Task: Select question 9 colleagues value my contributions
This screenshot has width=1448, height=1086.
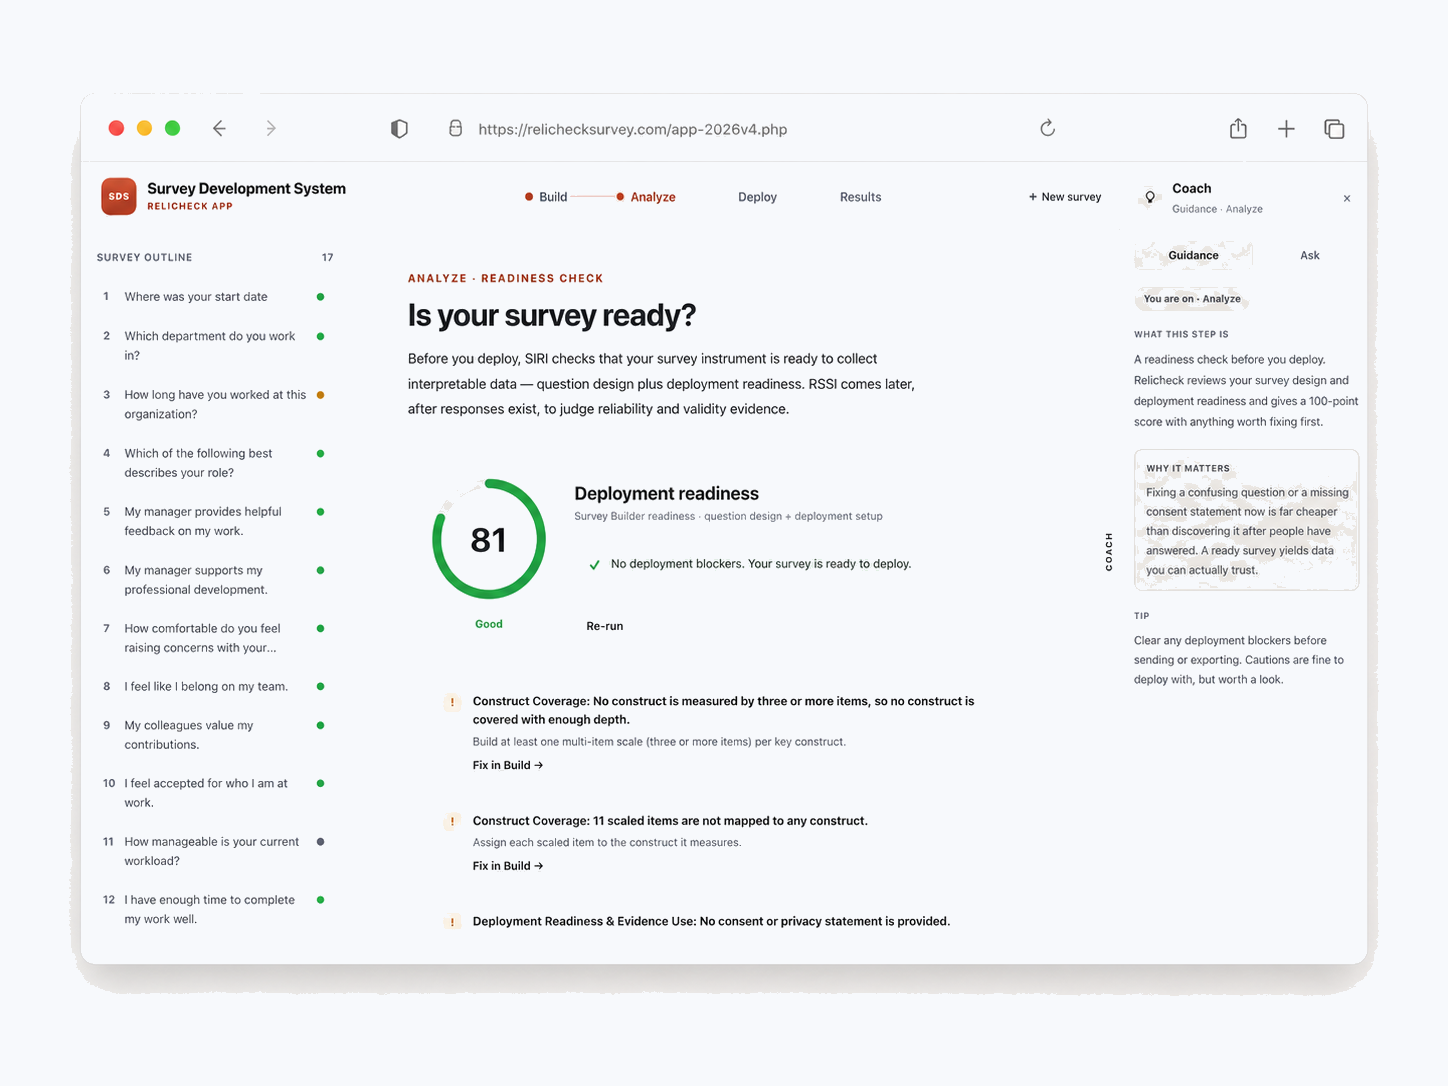Action: [214, 735]
